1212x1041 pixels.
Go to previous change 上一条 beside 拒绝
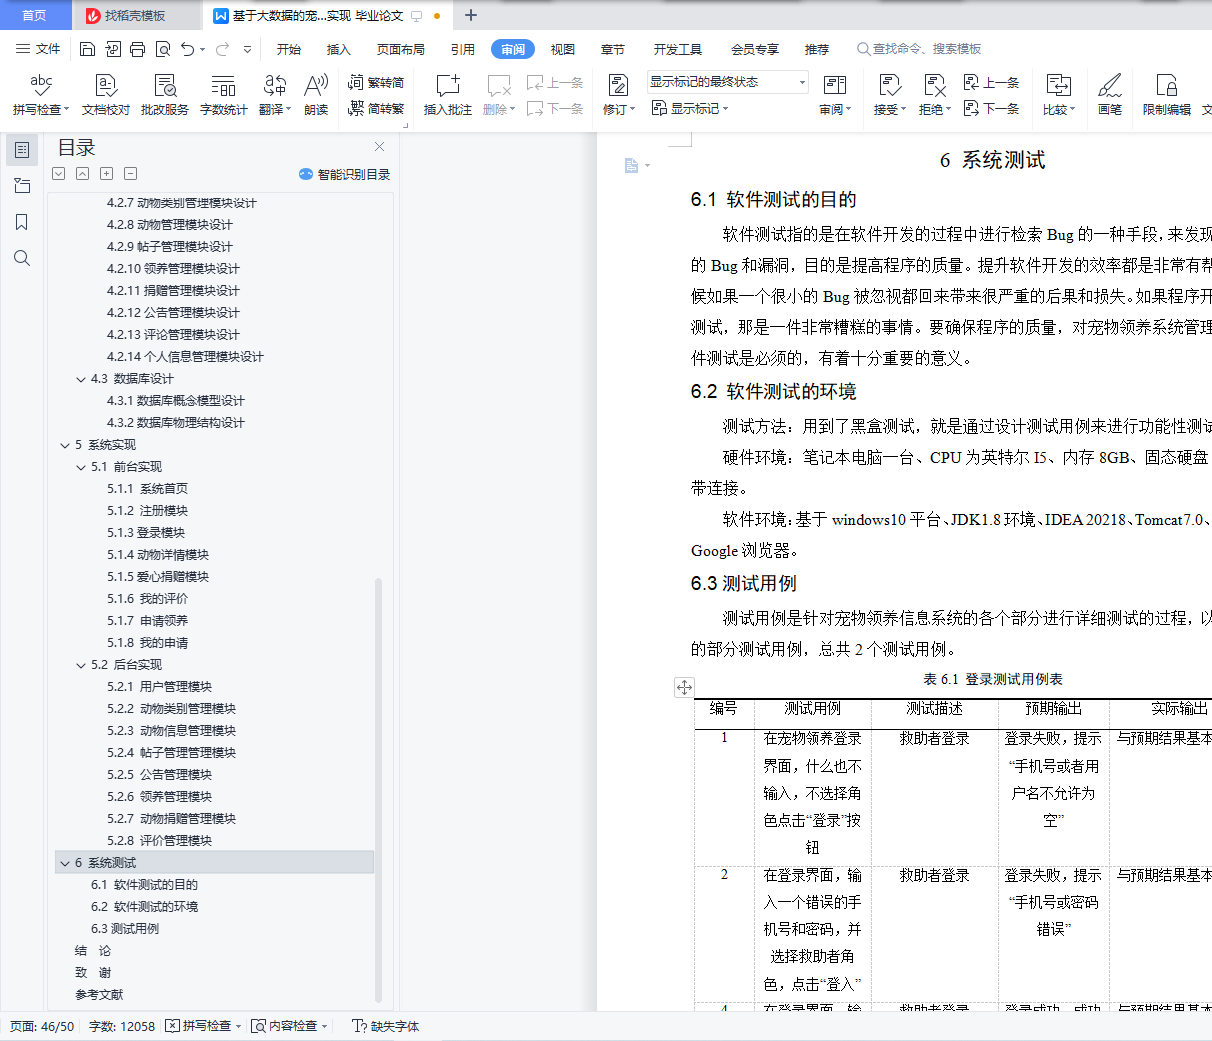[991, 83]
